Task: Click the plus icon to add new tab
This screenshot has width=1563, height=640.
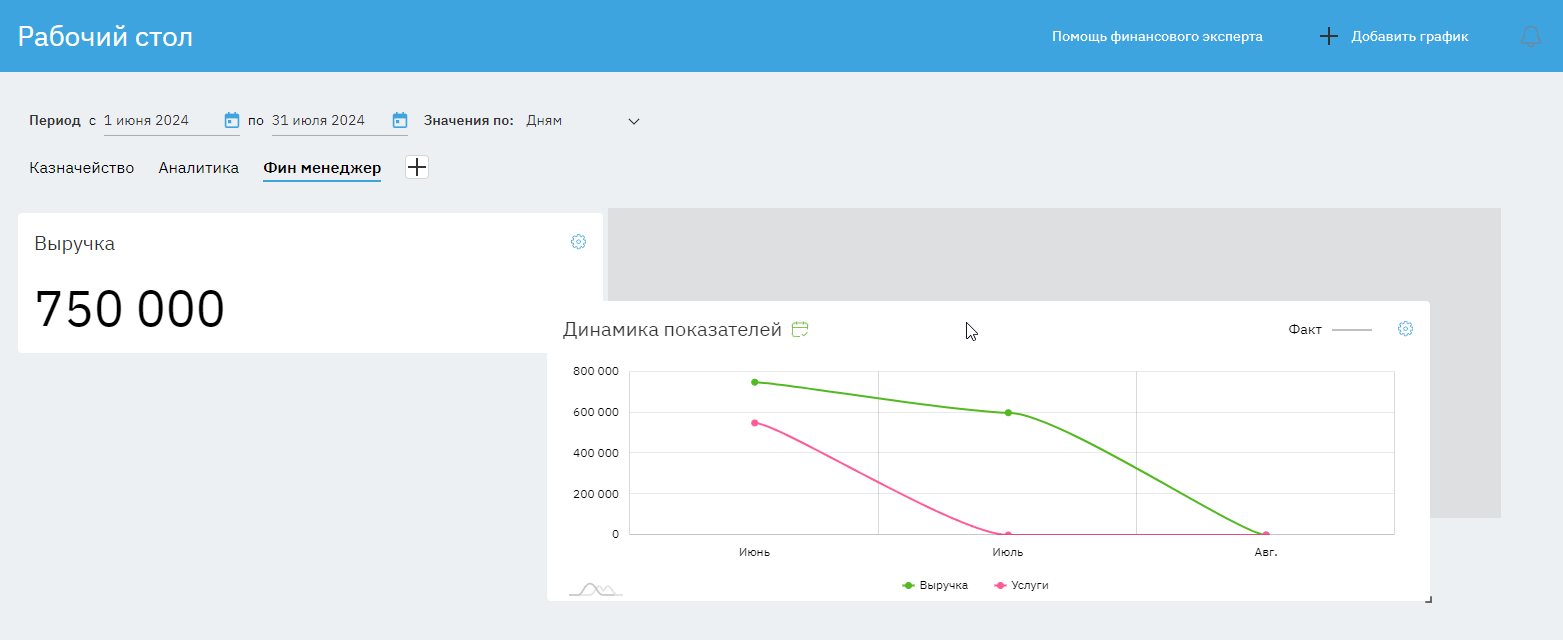Action: point(417,168)
